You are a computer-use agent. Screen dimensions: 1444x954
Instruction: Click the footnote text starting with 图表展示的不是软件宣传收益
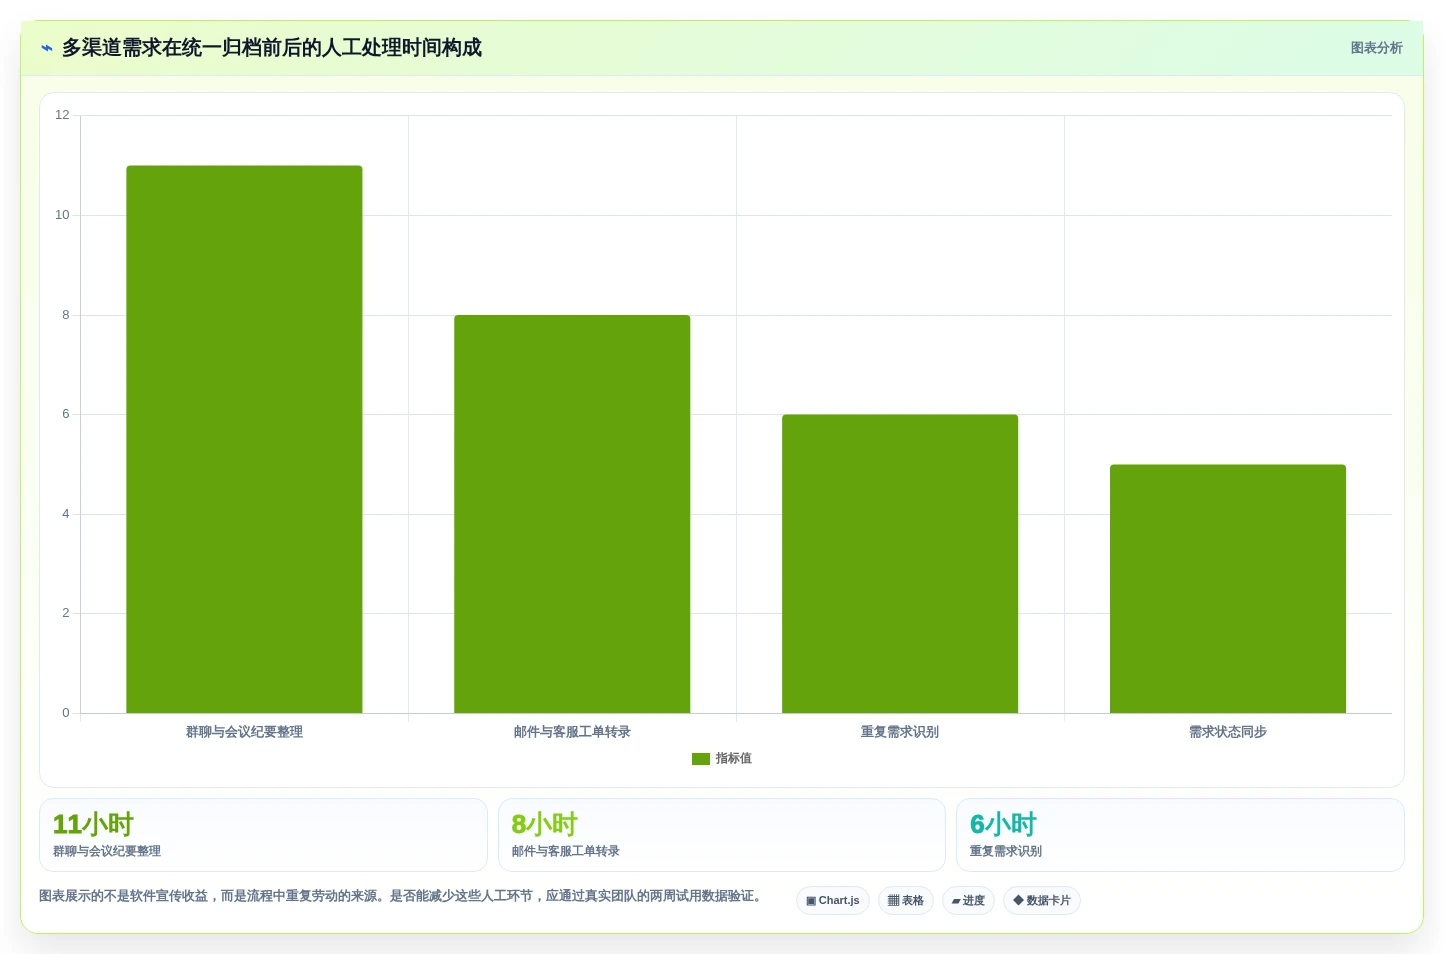click(x=403, y=896)
